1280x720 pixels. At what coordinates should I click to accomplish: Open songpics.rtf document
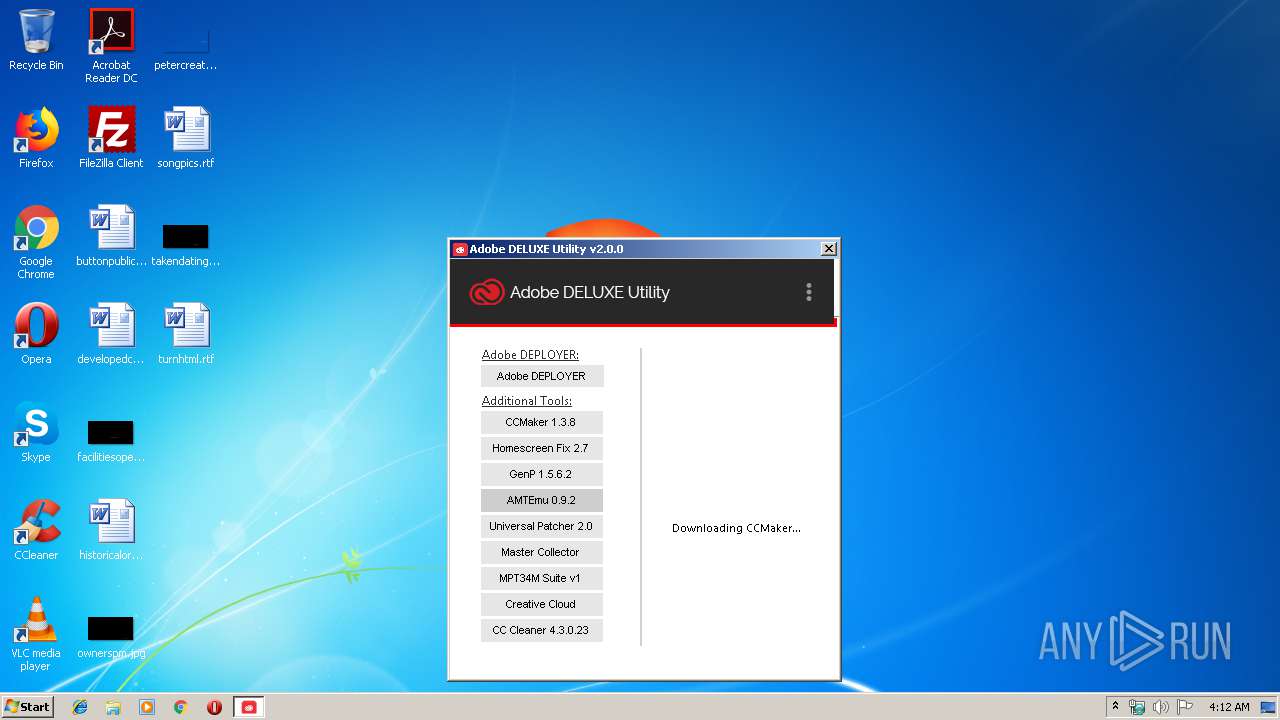(186, 138)
